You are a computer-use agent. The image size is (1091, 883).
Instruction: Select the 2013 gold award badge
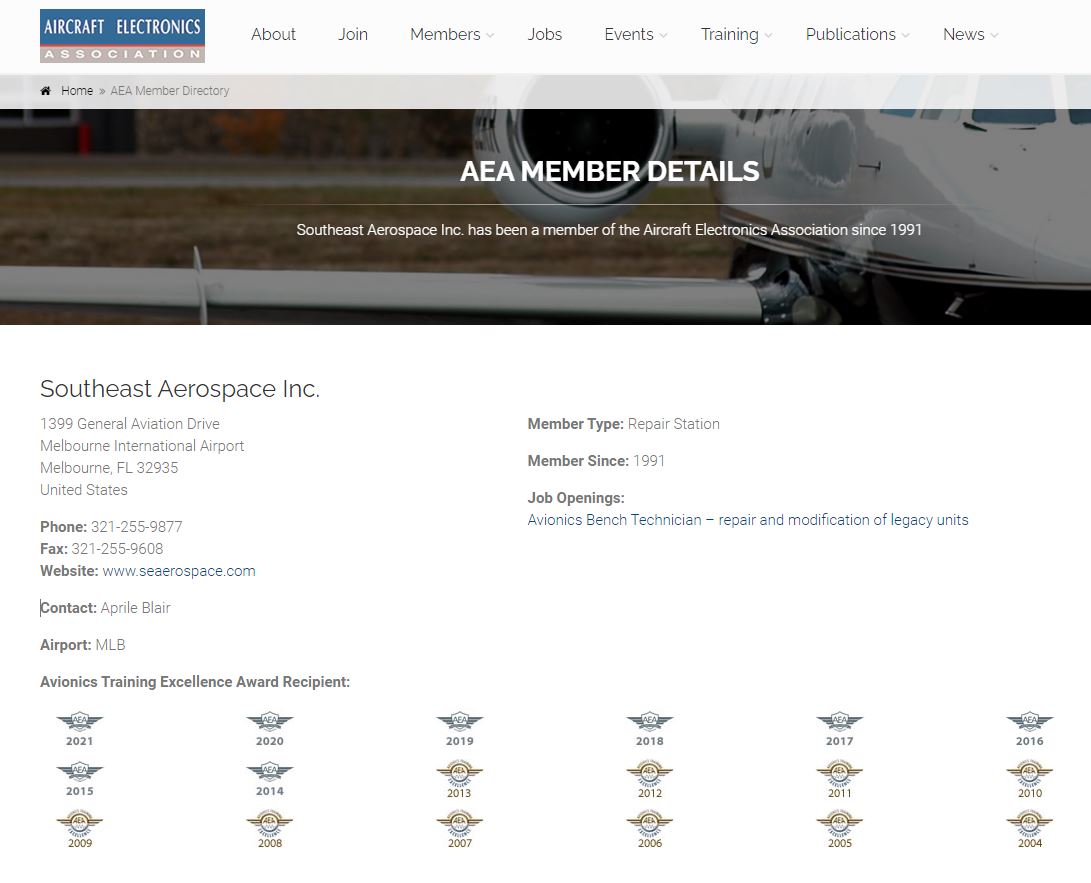(x=459, y=780)
